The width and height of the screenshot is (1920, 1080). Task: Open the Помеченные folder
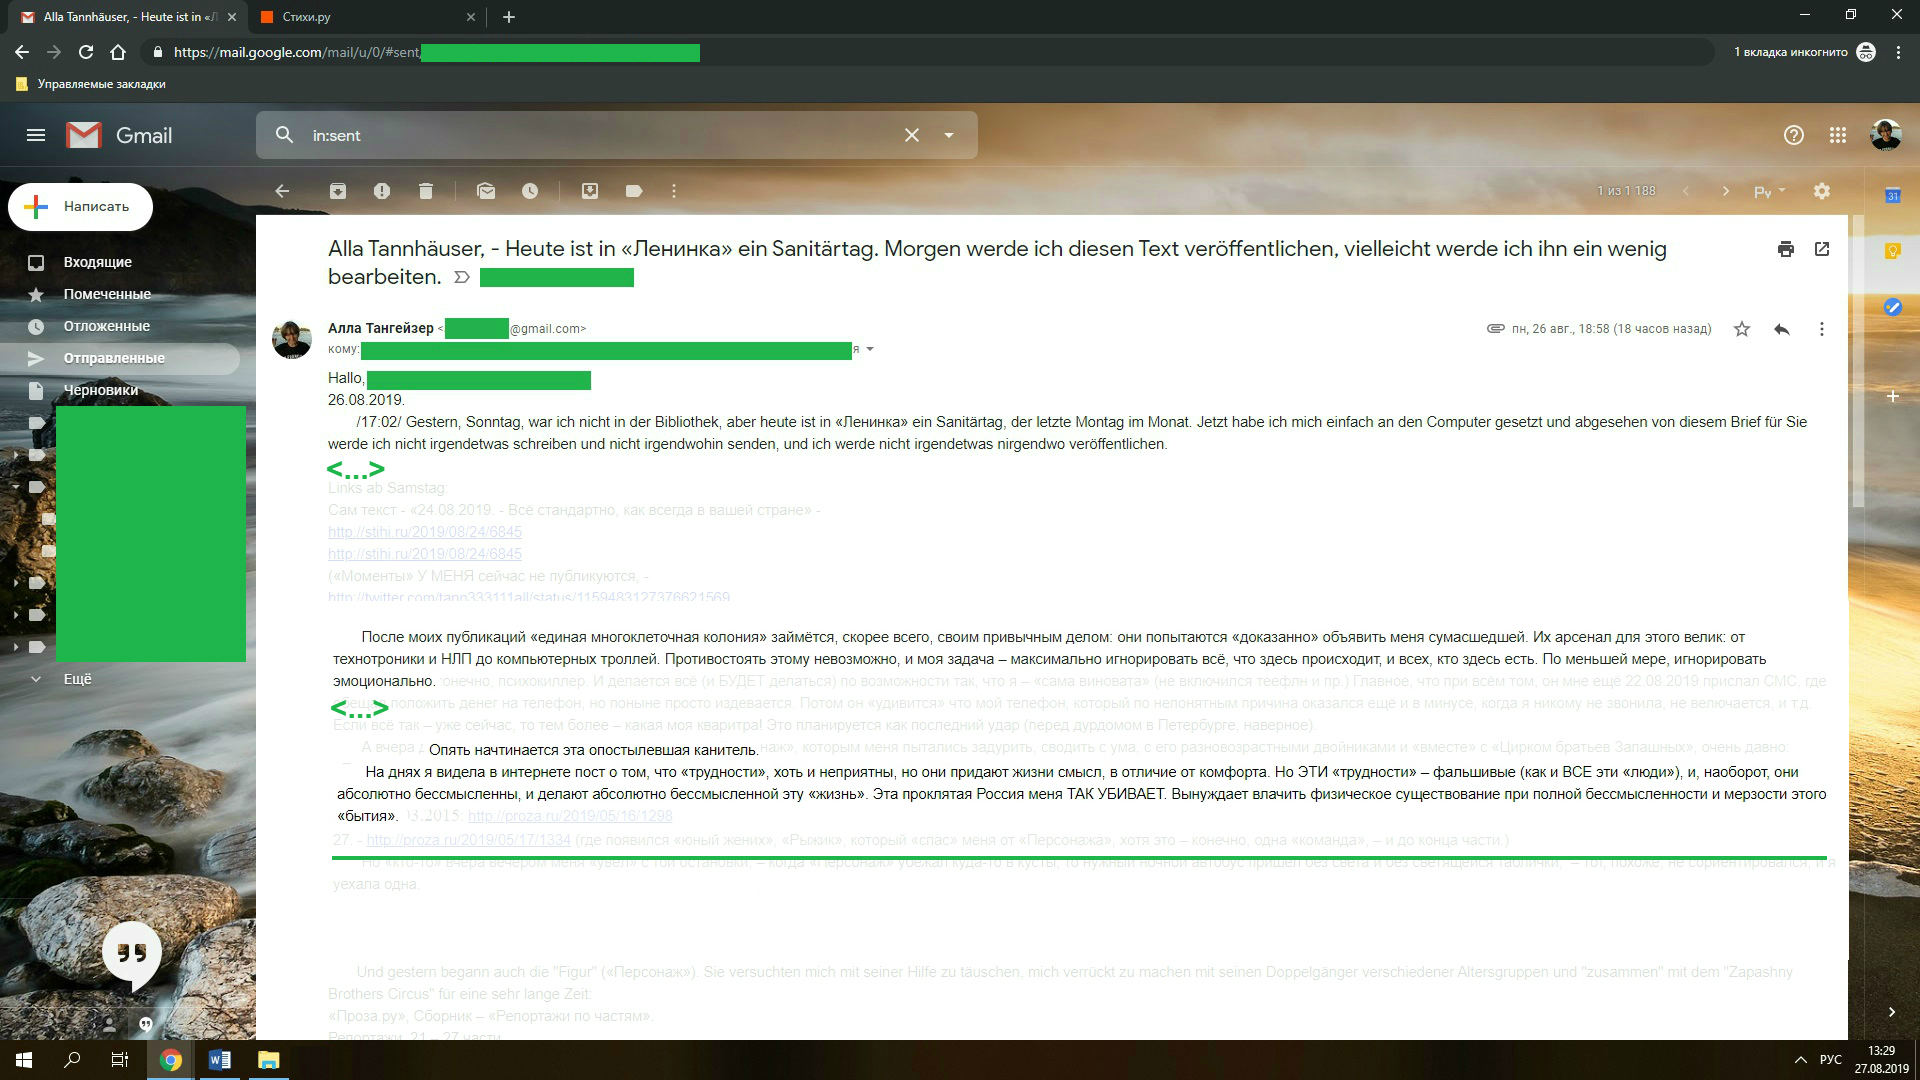(x=107, y=294)
